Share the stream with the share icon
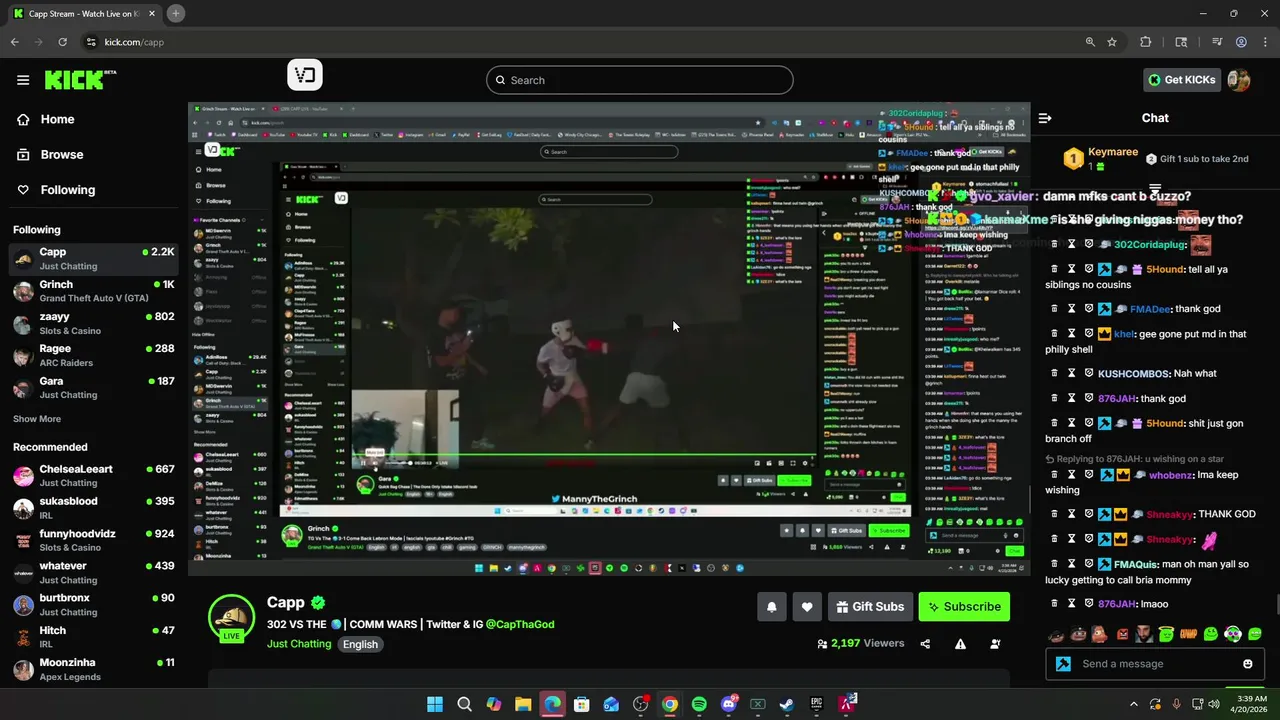 (925, 644)
